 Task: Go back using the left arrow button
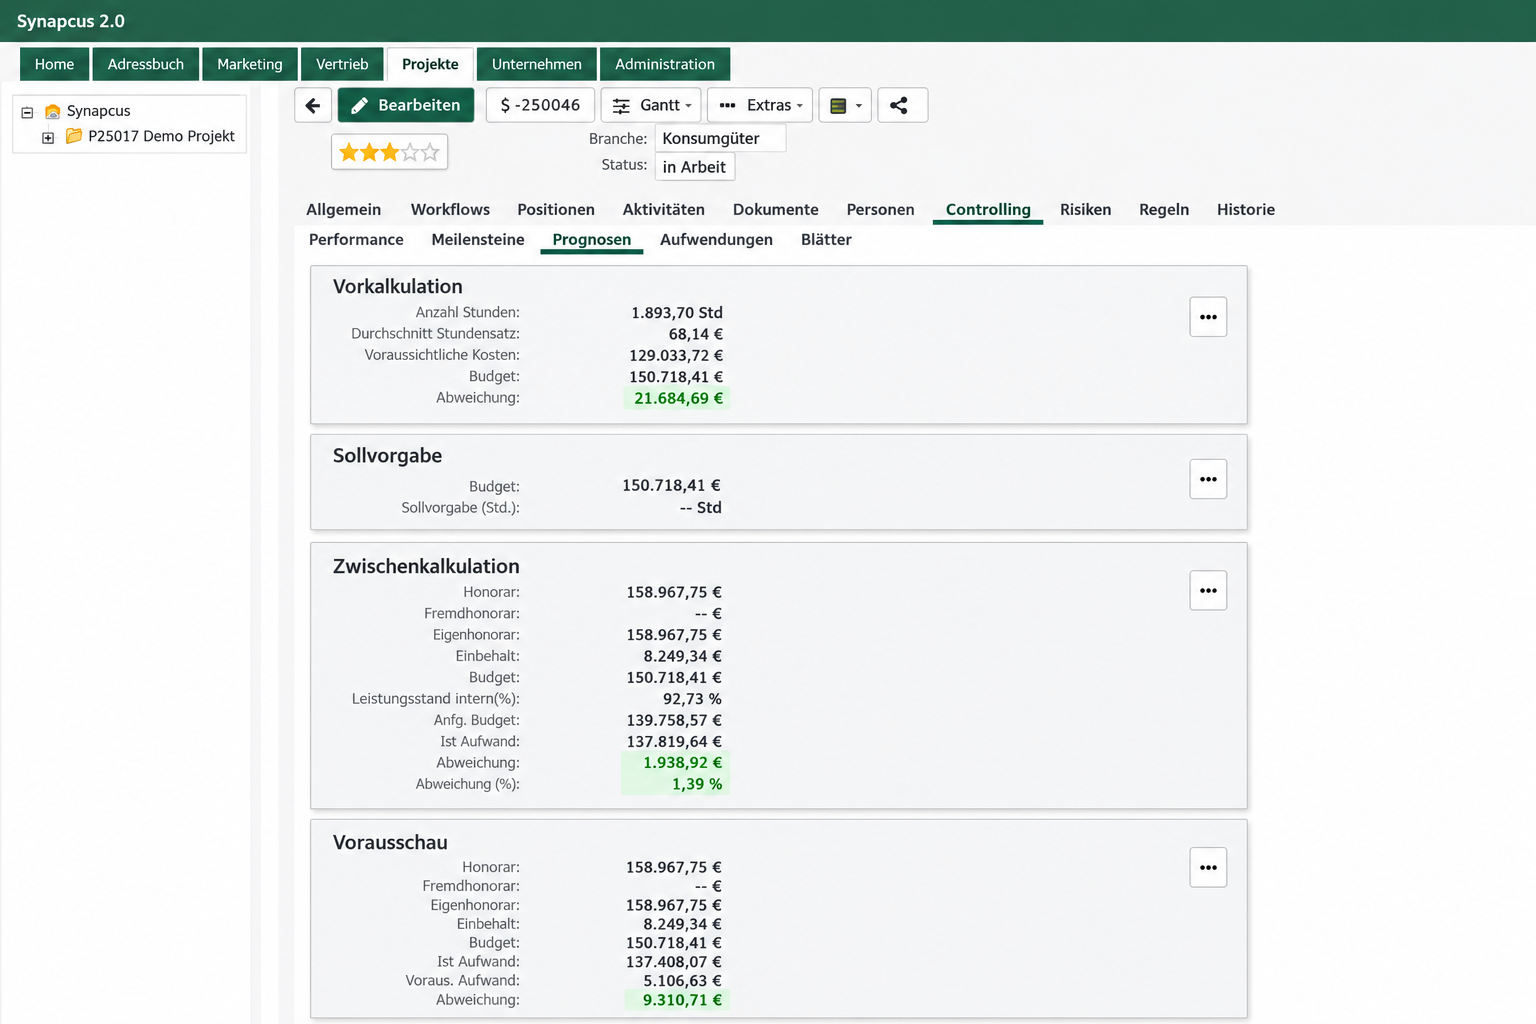pos(313,105)
